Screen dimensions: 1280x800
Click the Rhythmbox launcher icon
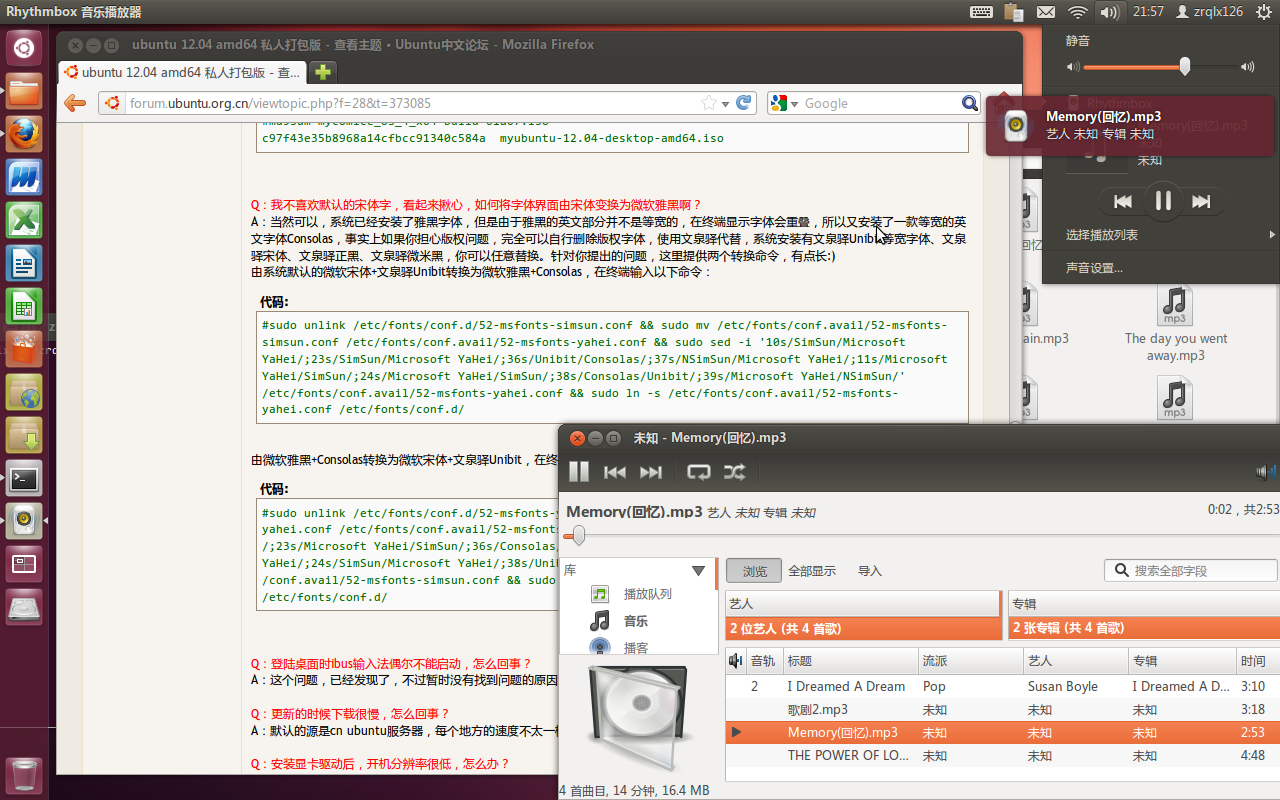24,521
